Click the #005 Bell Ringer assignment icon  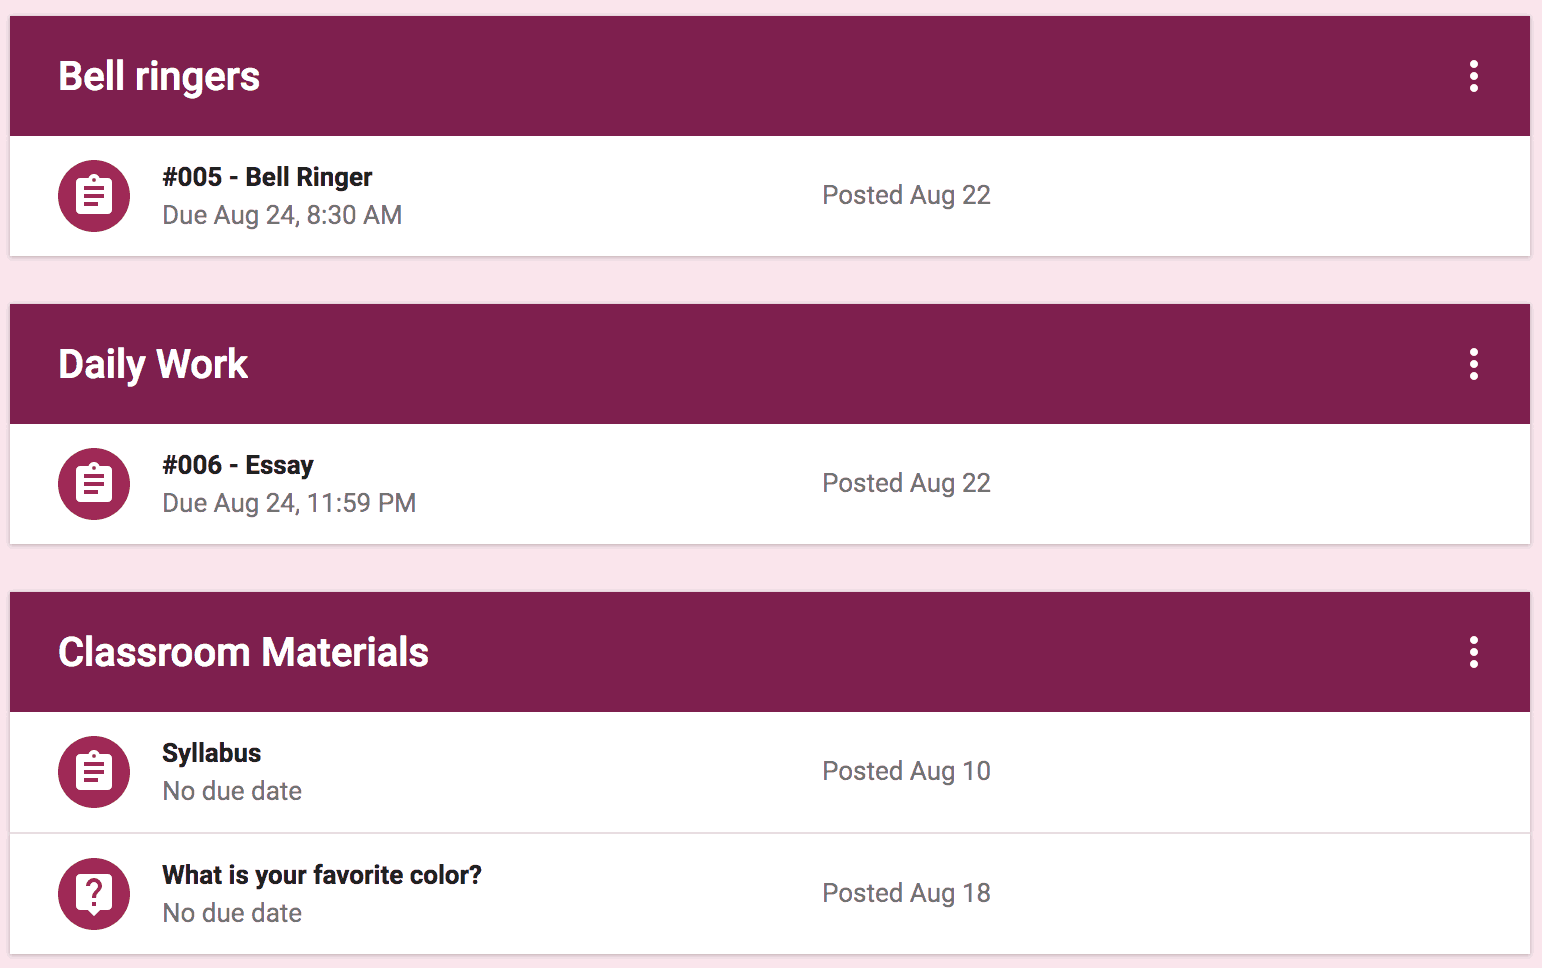94,196
